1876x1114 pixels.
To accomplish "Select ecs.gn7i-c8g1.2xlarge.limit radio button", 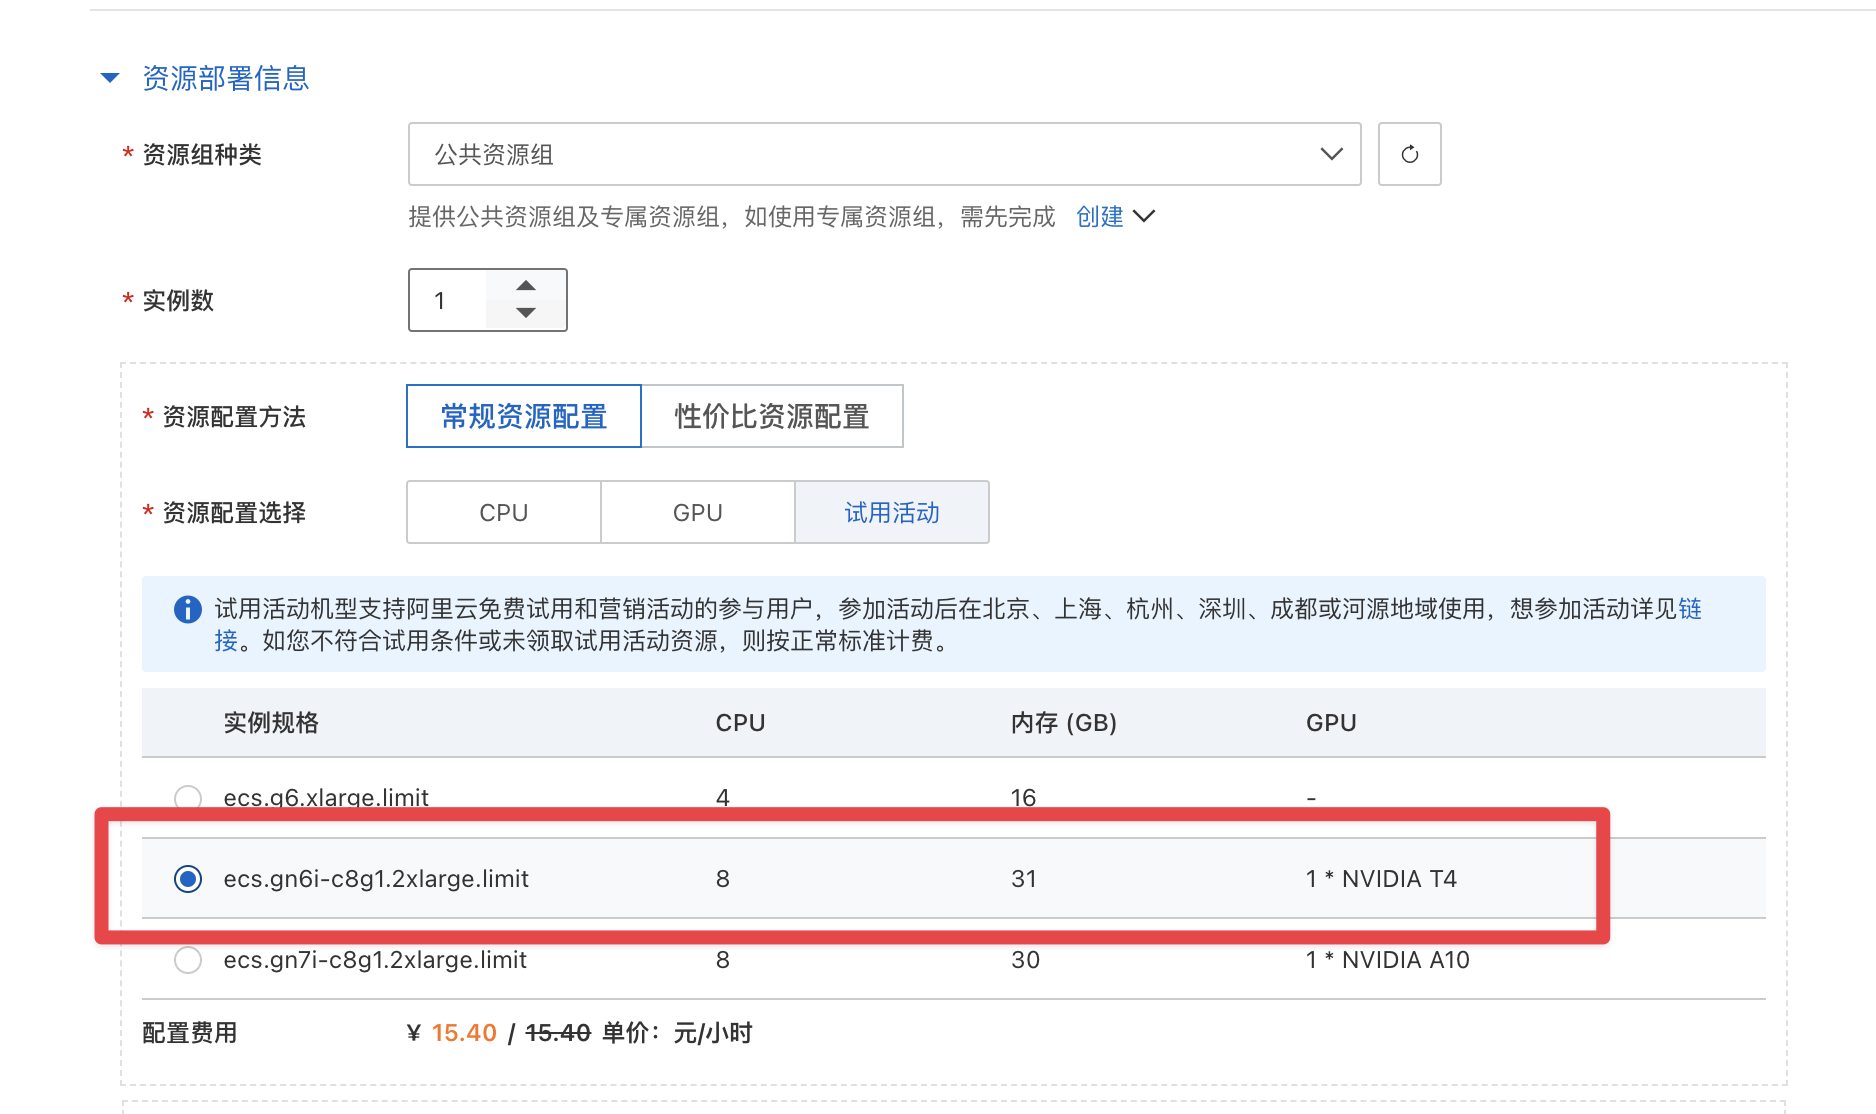I will click(x=188, y=960).
